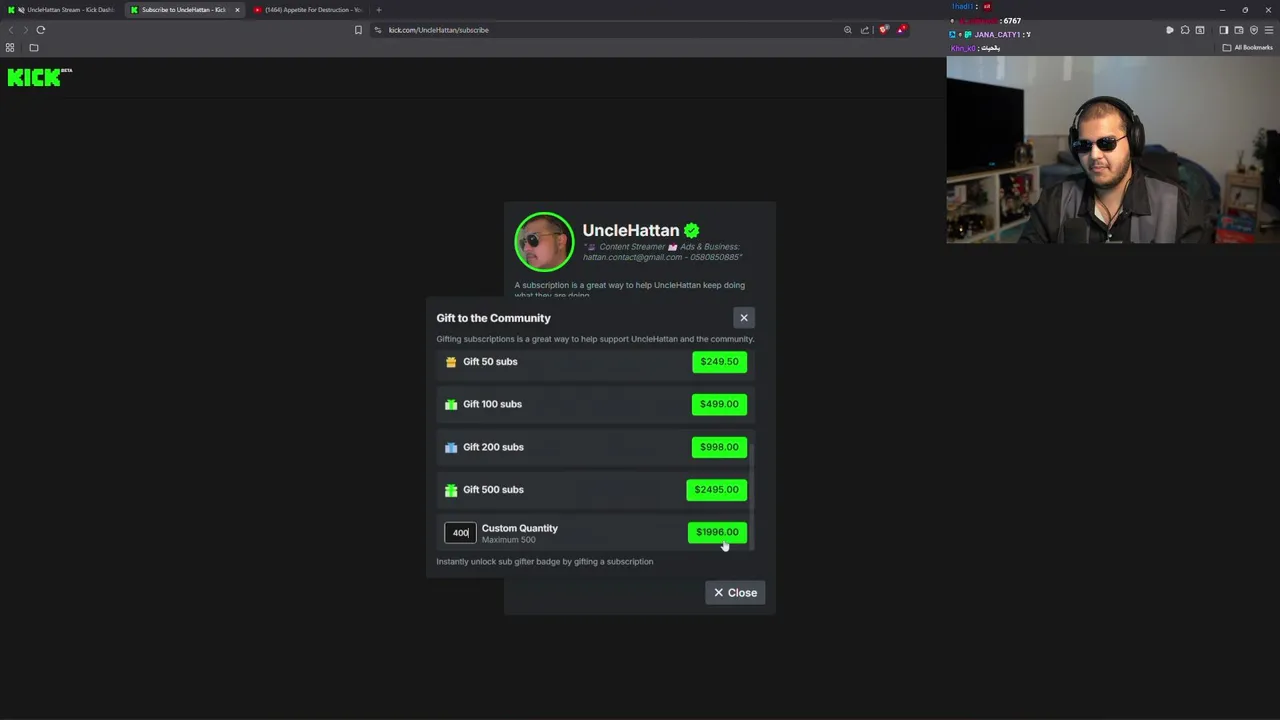Close the Subscribe to UncleHattan tab
The width and height of the screenshot is (1280, 720).
237,10
